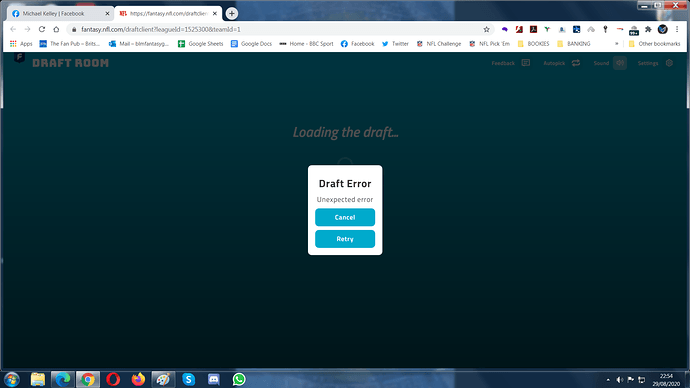Open Skype from the taskbar
Image resolution: width=690 pixels, height=388 pixels.
tap(188, 379)
